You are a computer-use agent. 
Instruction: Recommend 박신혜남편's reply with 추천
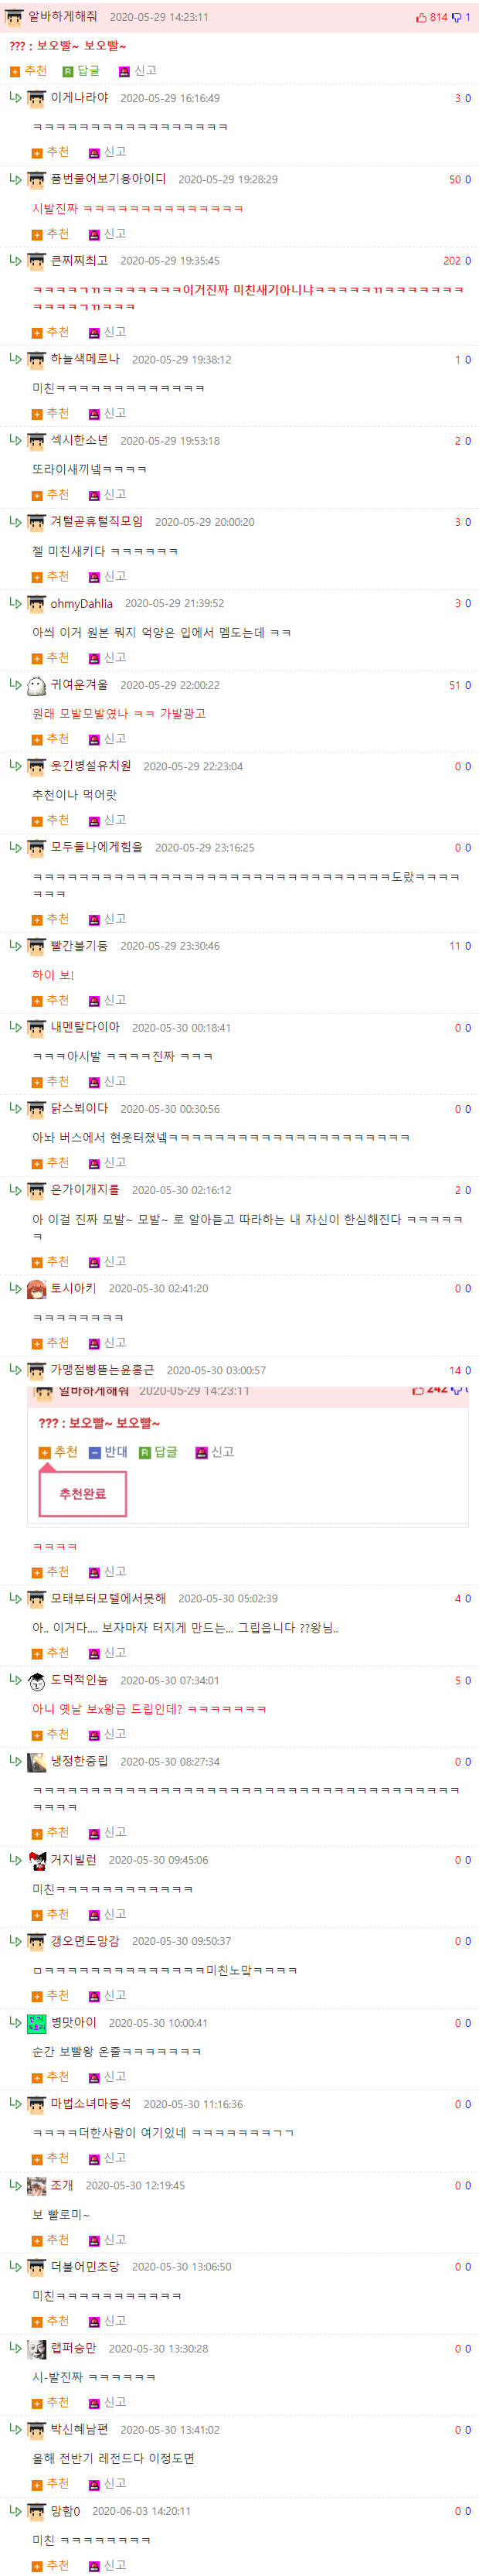(x=50, y=2484)
